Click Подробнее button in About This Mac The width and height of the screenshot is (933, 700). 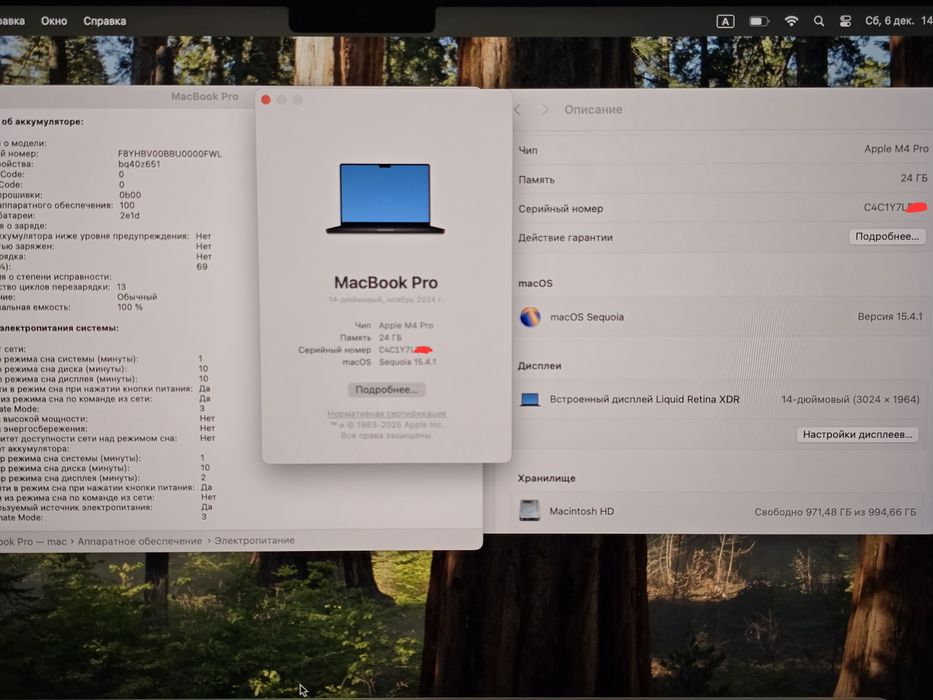(x=386, y=390)
